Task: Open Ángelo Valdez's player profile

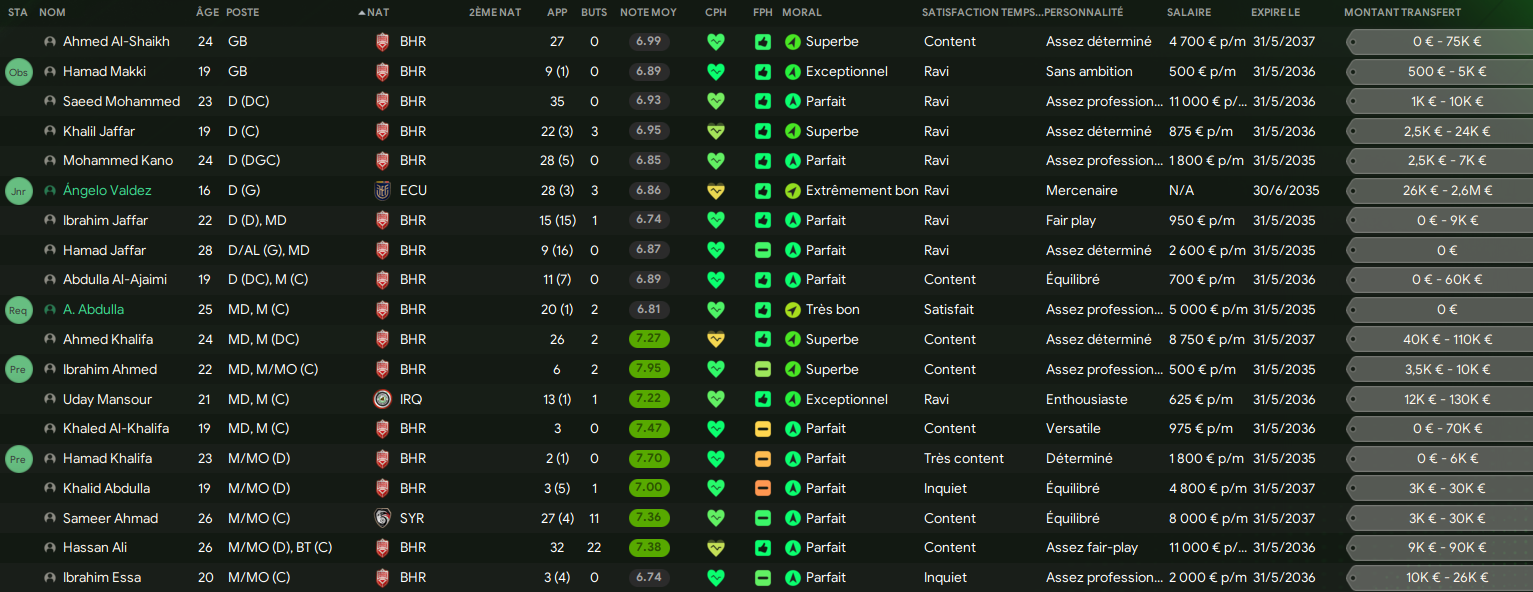Action: click(107, 191)
